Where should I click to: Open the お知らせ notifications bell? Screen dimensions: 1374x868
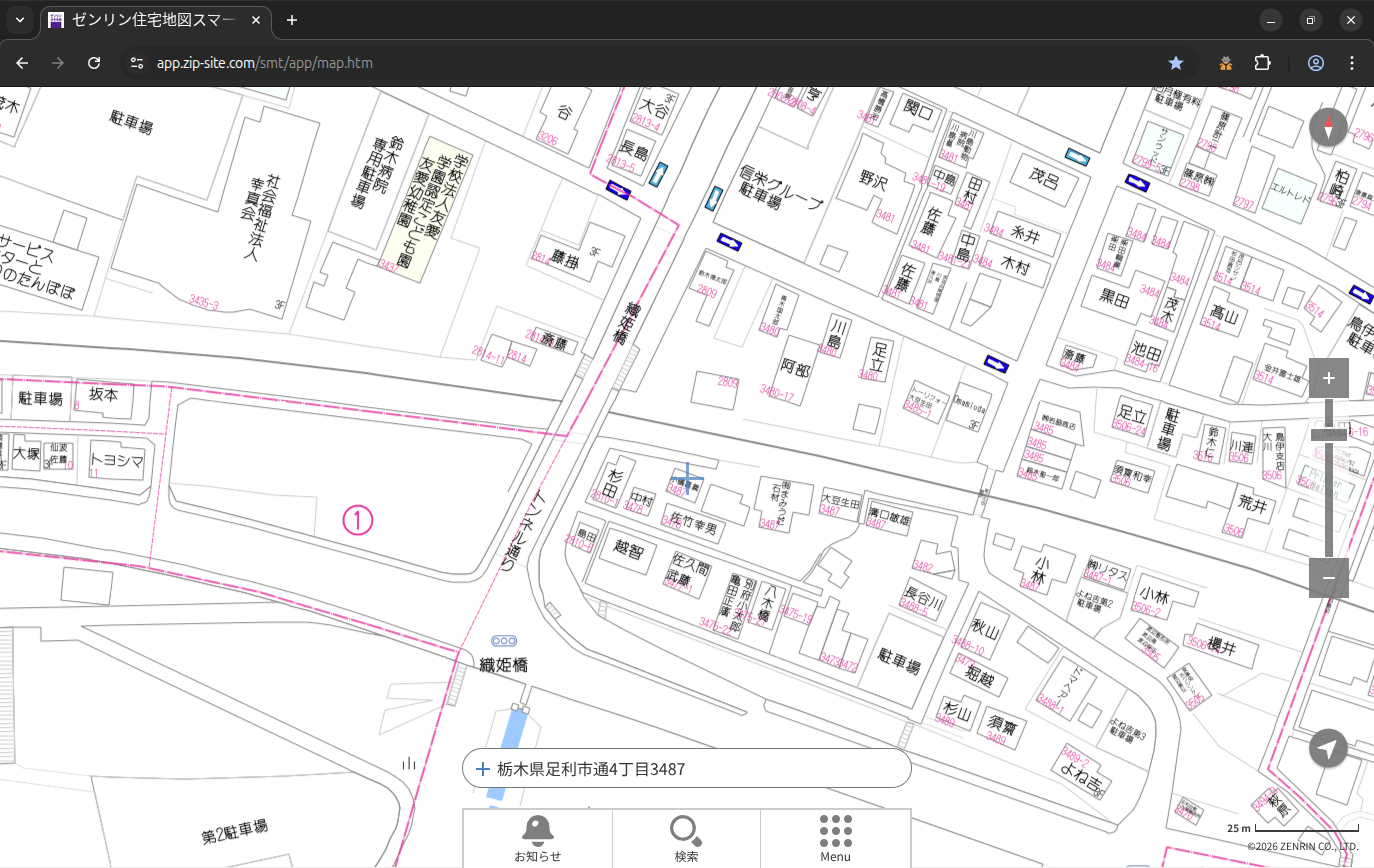click(x=537, y=836)
